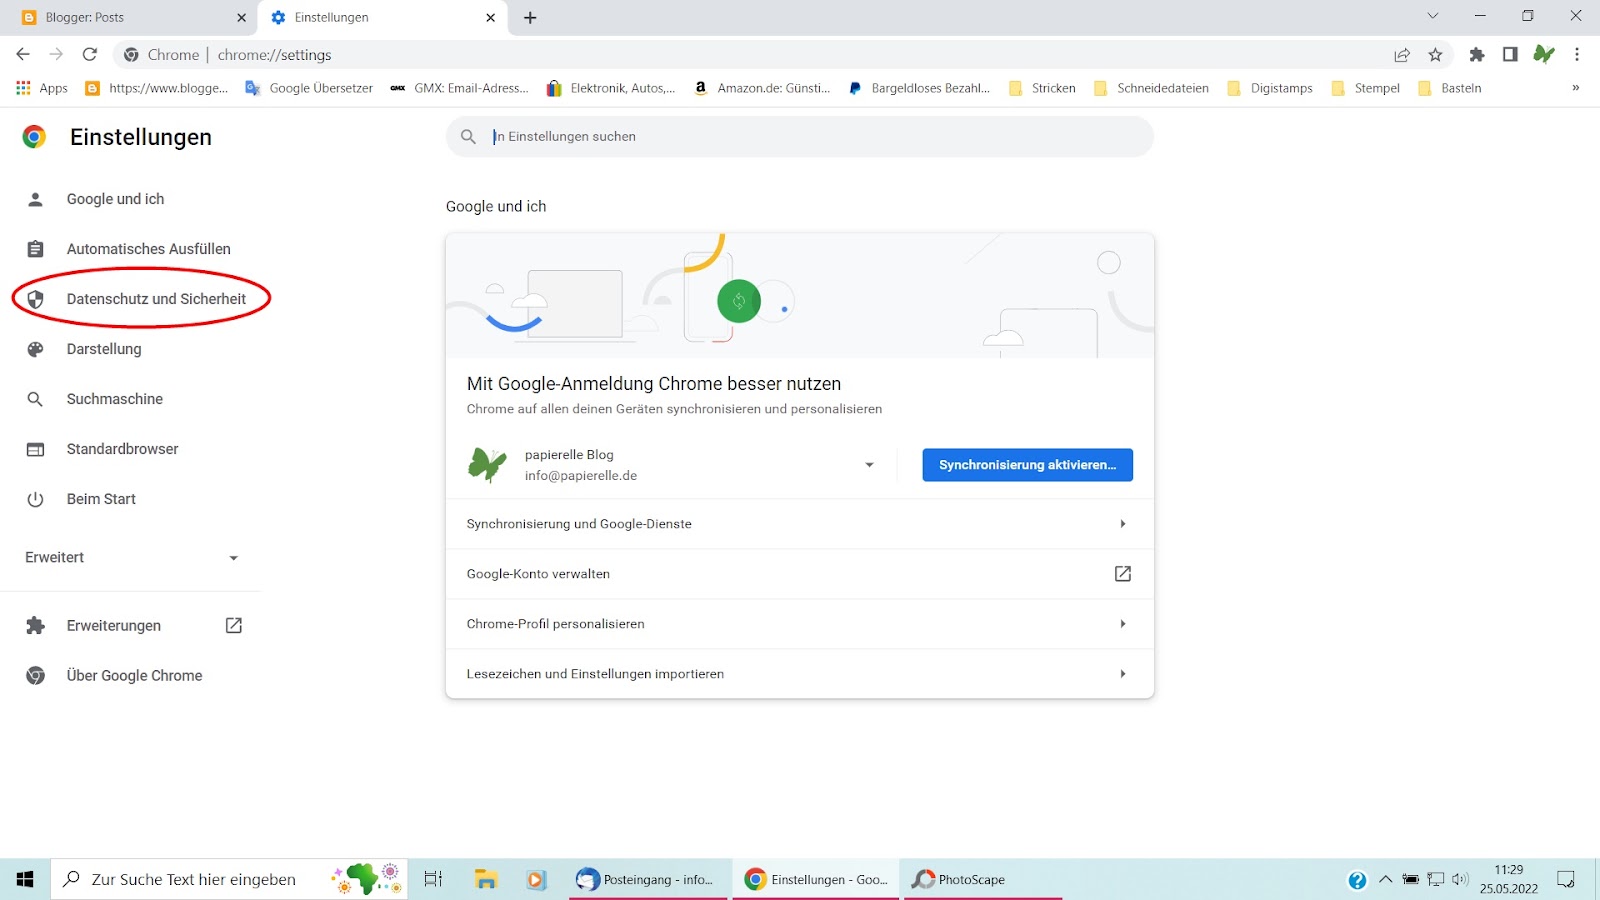Screen dimensions: 1600x900
Task: Open Lesezeichen und Einstellungen importieren
Action: (x=800, y=674)
